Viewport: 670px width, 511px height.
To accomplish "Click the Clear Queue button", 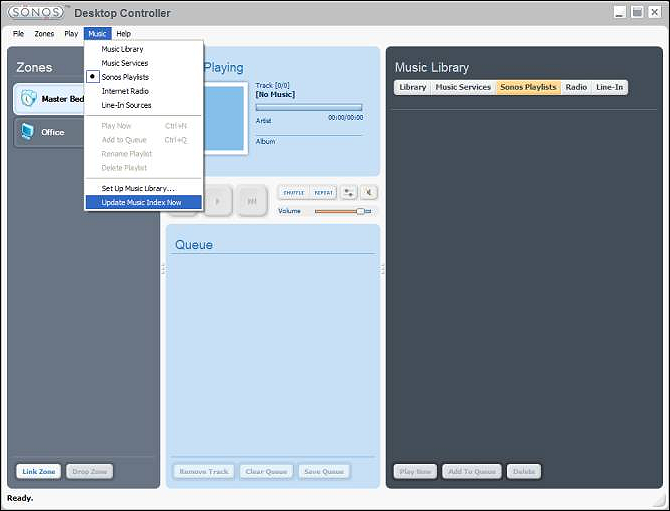I will [266, 472].
